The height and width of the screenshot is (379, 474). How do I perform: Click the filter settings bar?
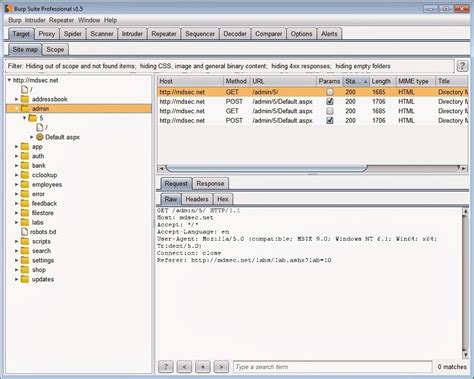click(230, 66)
